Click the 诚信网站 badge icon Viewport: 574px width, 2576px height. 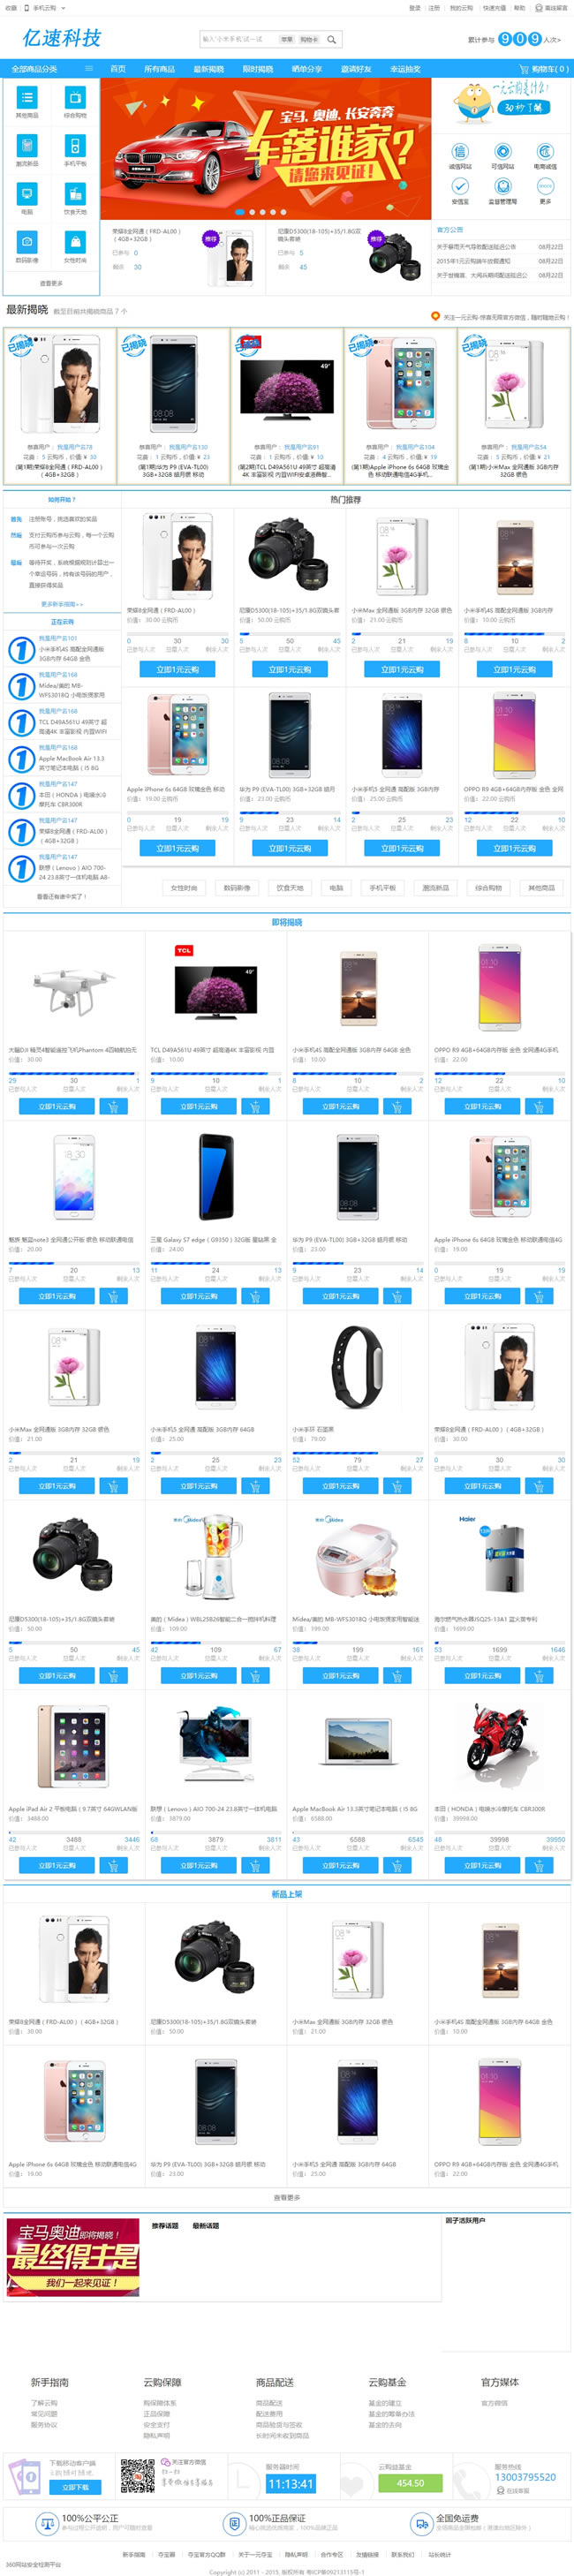coord(460,152)
